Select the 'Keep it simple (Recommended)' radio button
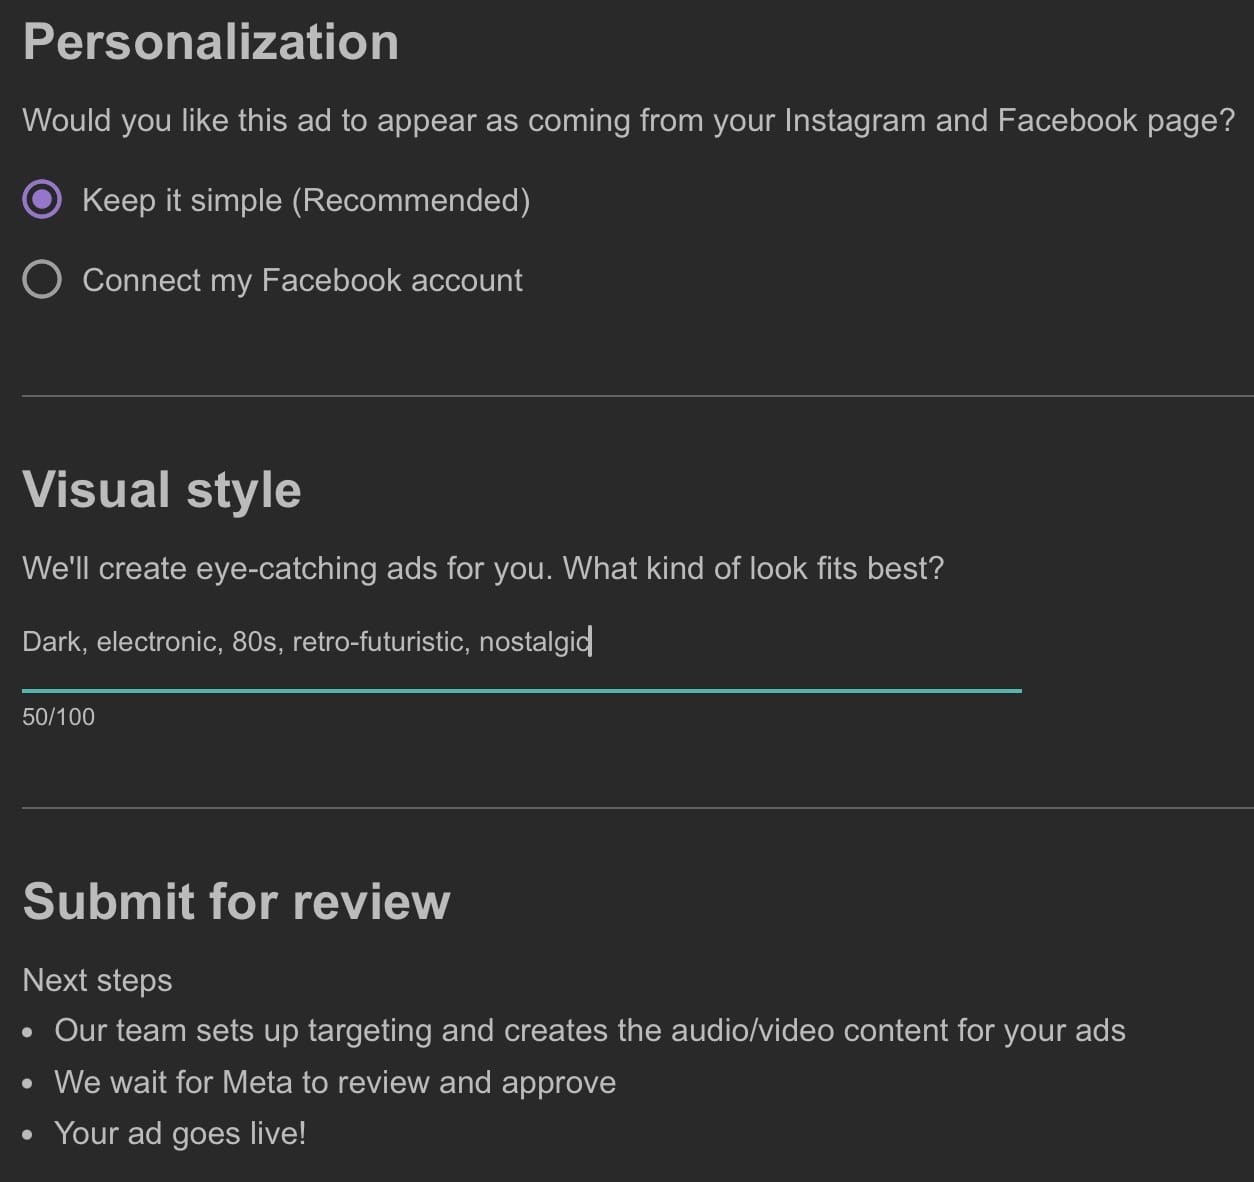Image resolution: width=1254 pixels, height=1182 pixels. point(42,200)
